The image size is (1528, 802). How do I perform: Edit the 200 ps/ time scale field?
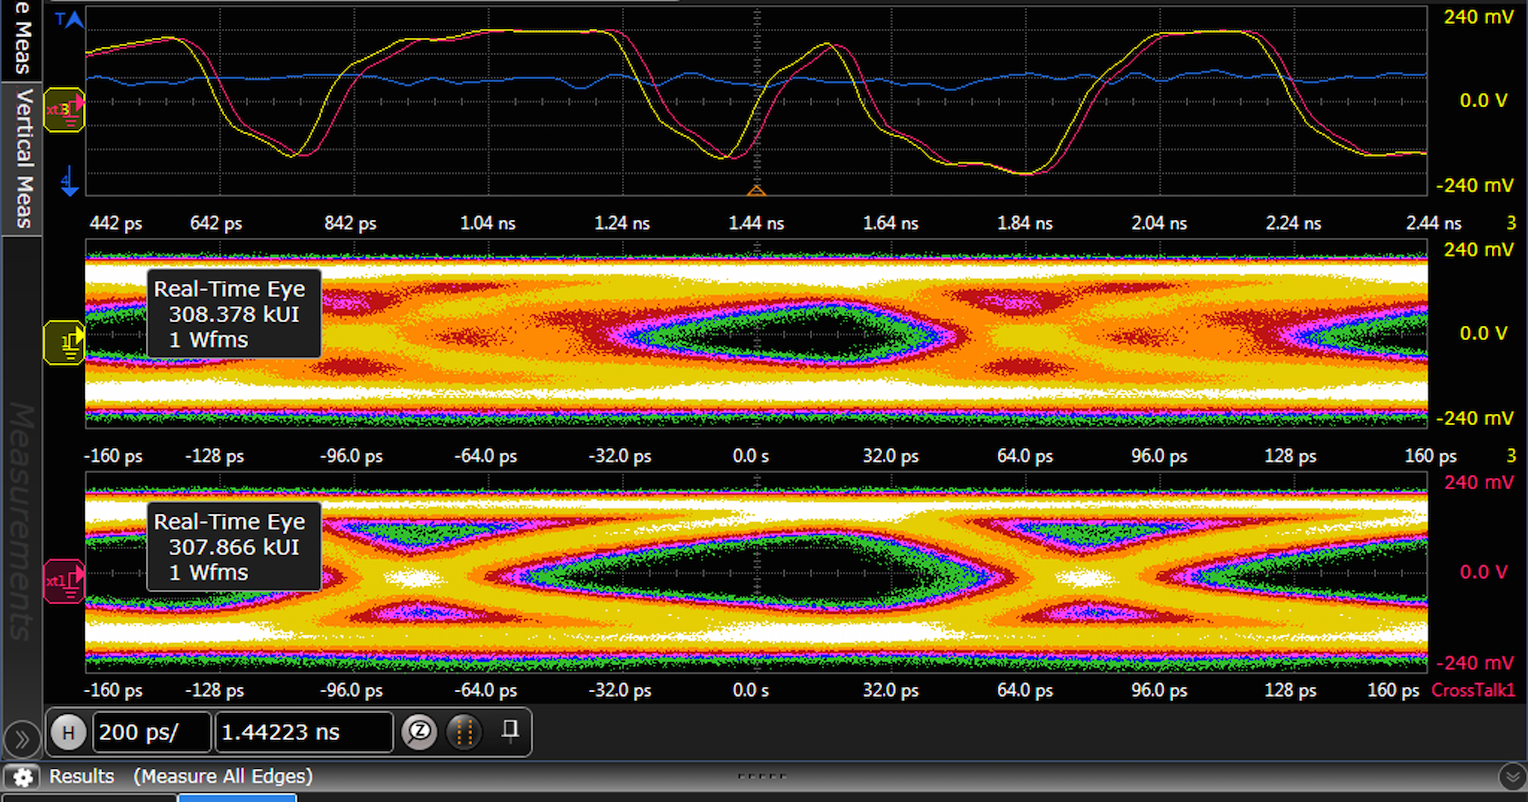tap(152, 733)
